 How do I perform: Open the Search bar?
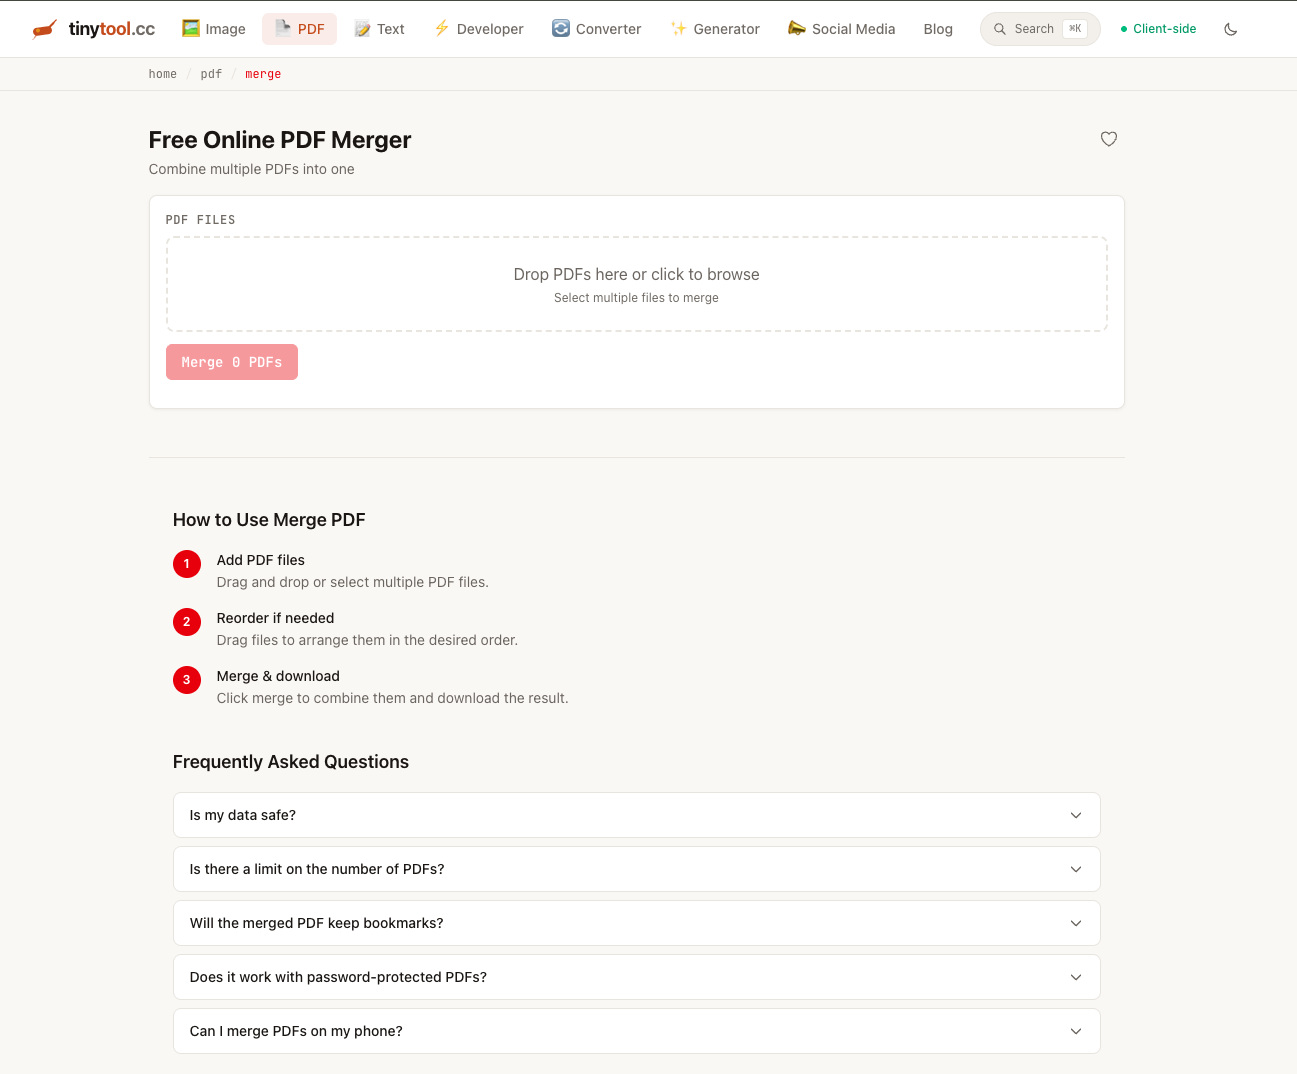1039,28
